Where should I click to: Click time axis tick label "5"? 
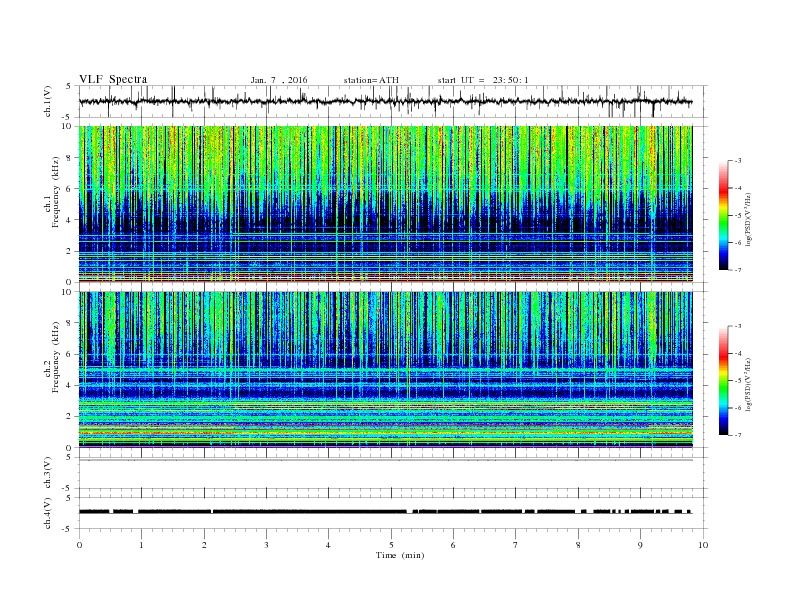click(x=391, y=545)
